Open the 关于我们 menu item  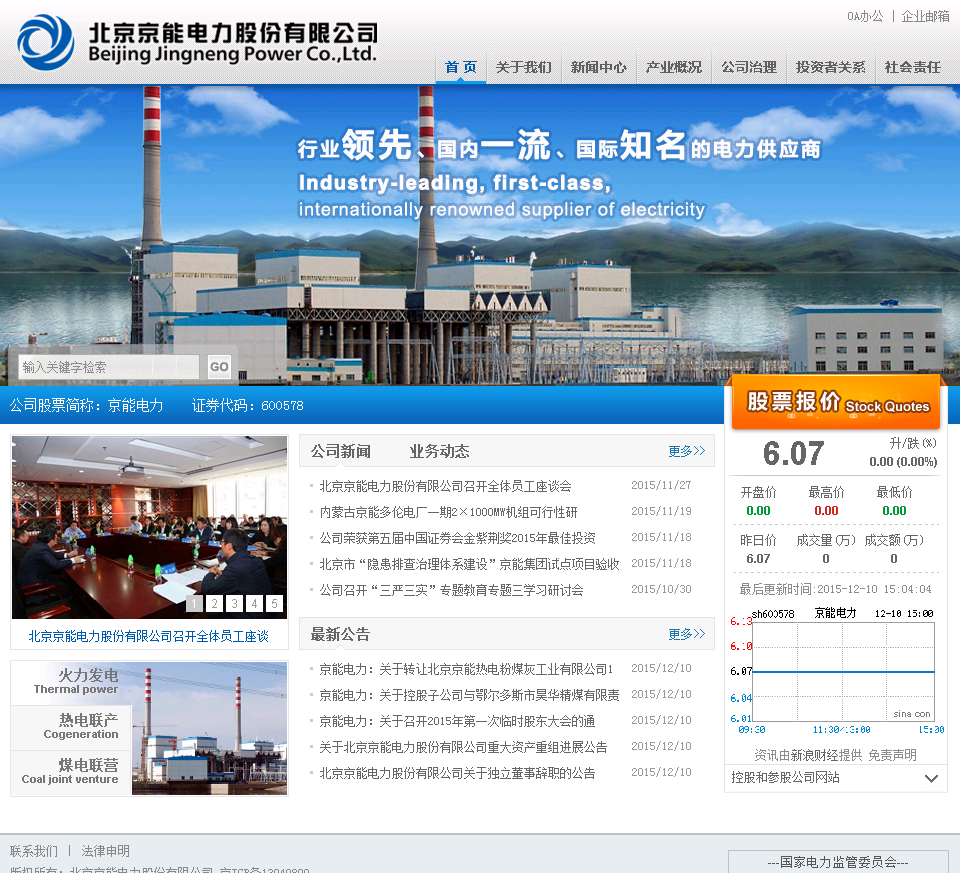pyautogui.click(x=523, y=67)
